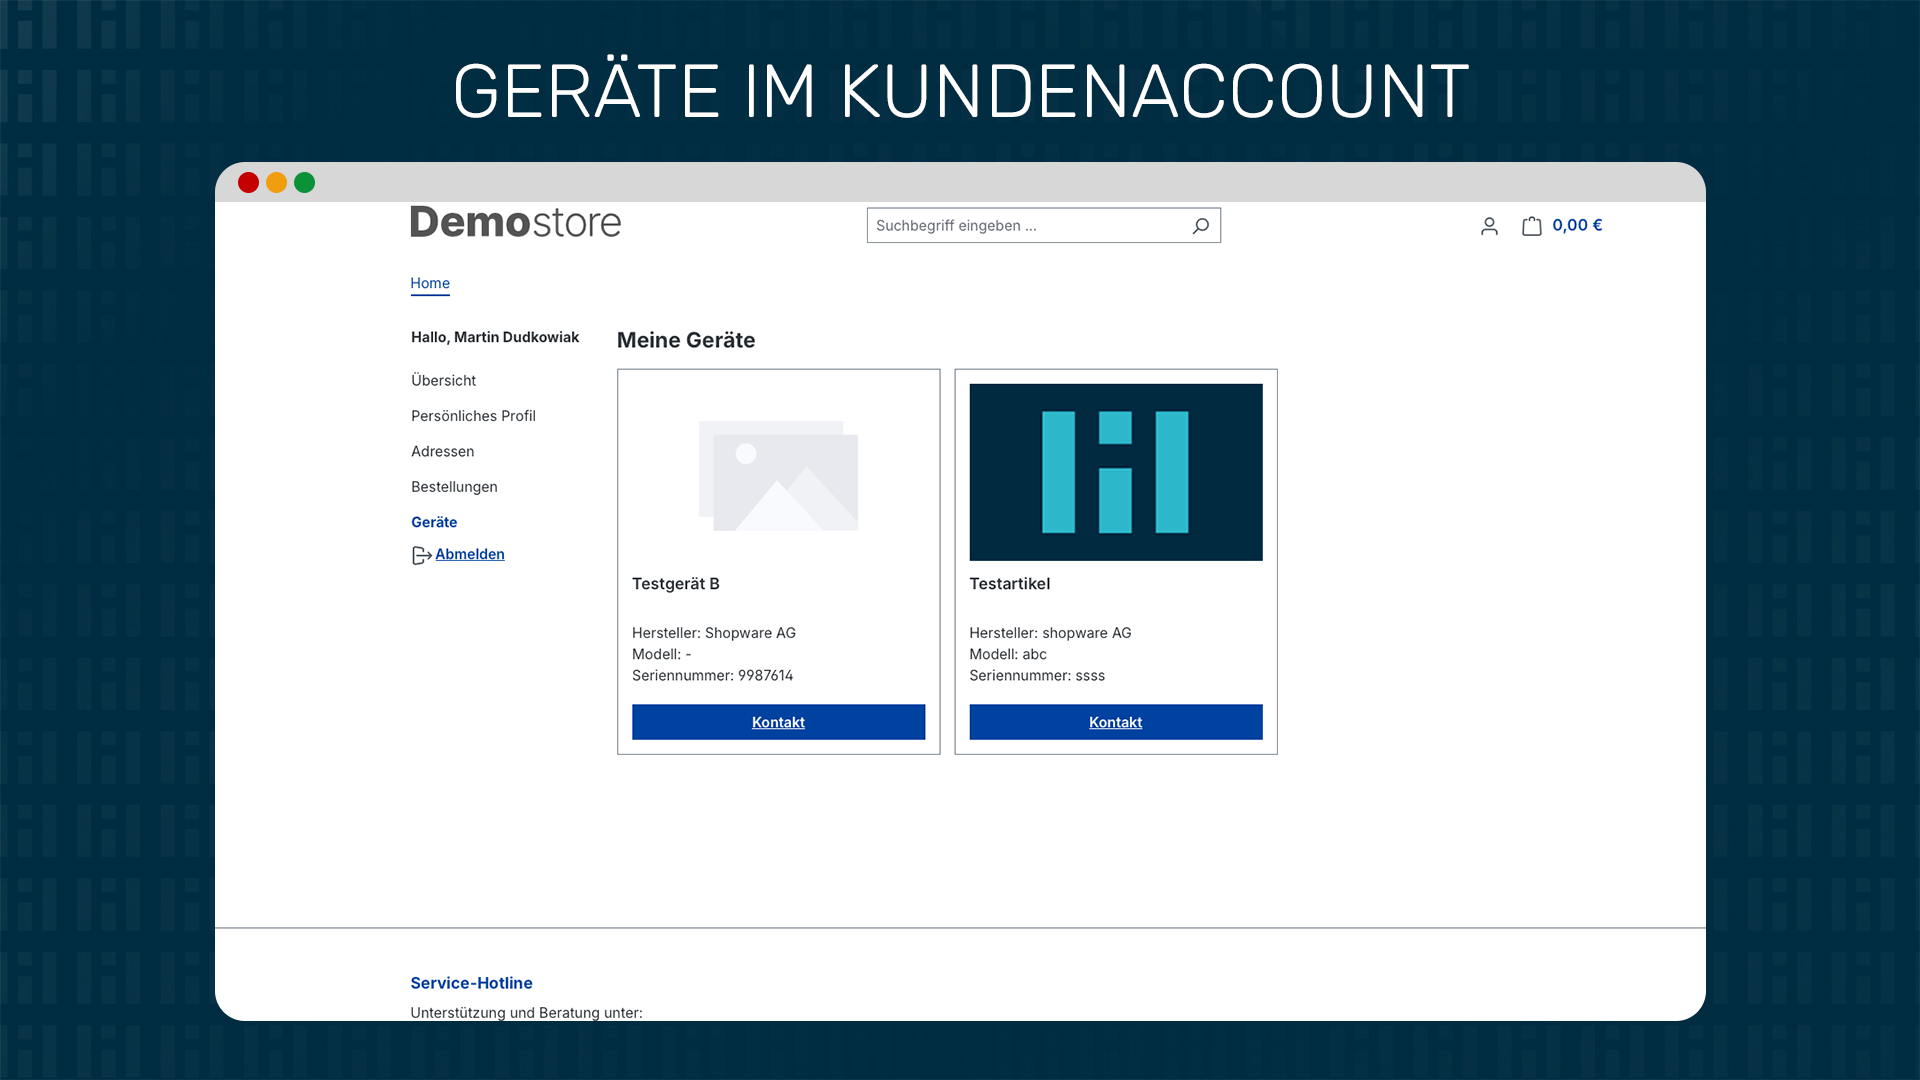The image size is (1920, 1080).
Task: Click the Demostore logo
Action: (515, 222)
